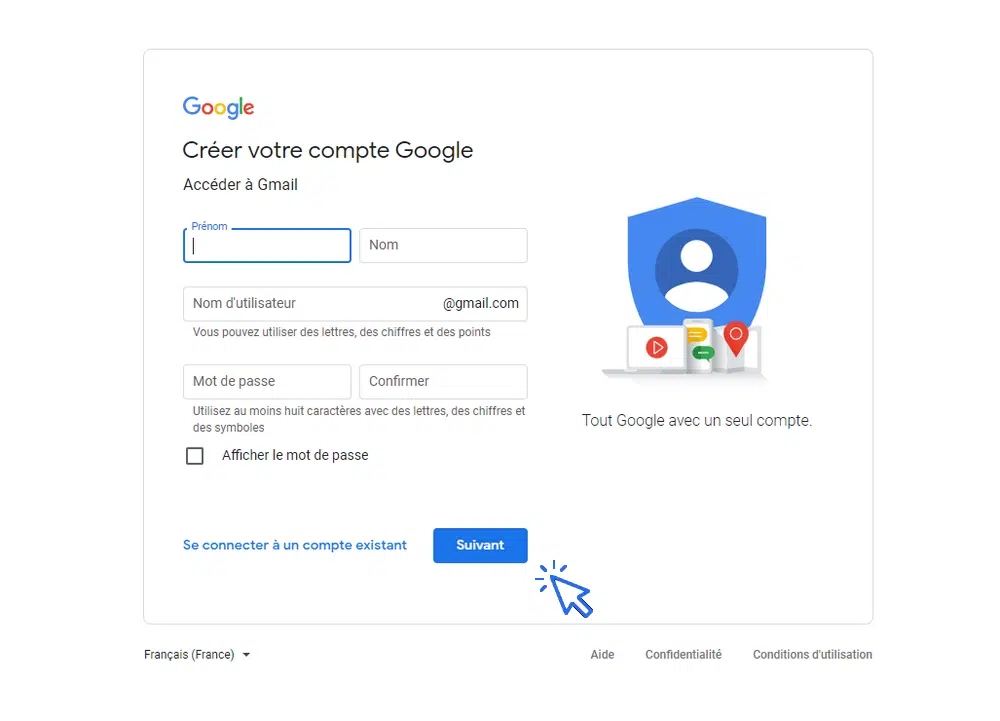Open the 'Conditions d'utilisation' link
1000x721 pixels.
click(812, 654)
